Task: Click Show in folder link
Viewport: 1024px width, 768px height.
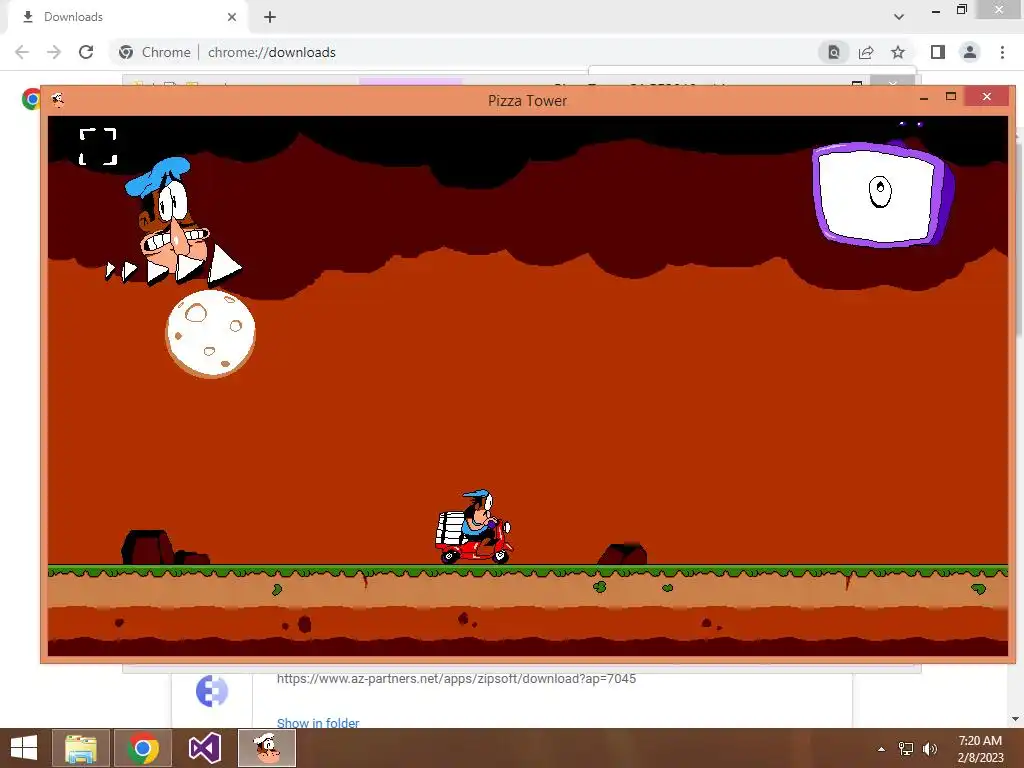Action: [317, 722]
